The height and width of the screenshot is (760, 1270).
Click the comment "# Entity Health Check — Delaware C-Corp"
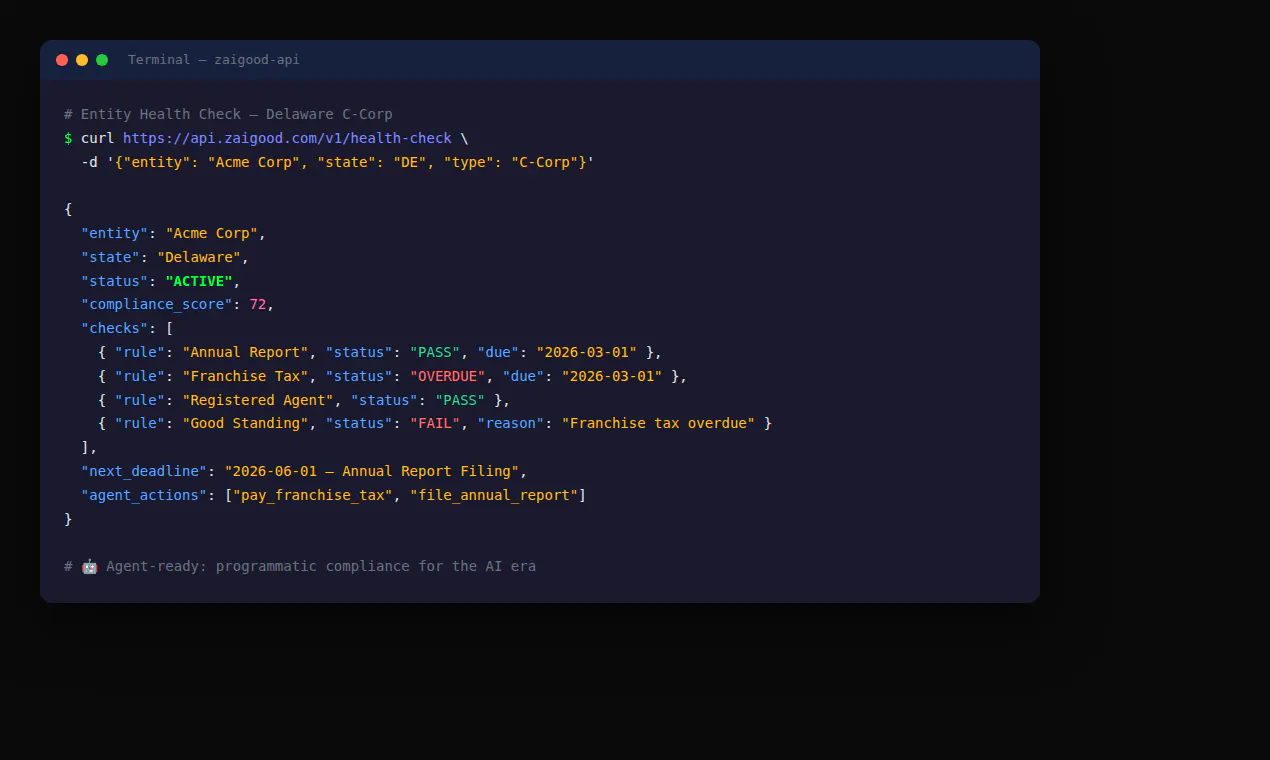pos(228,114)
